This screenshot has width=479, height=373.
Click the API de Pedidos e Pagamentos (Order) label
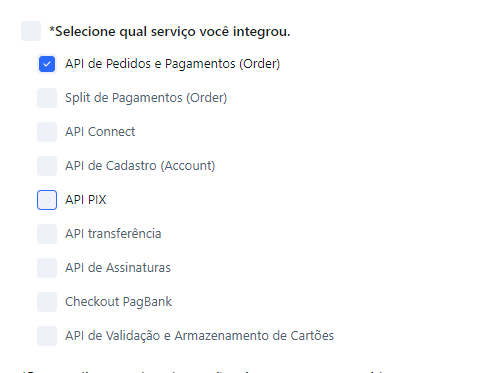coord(172,64)
